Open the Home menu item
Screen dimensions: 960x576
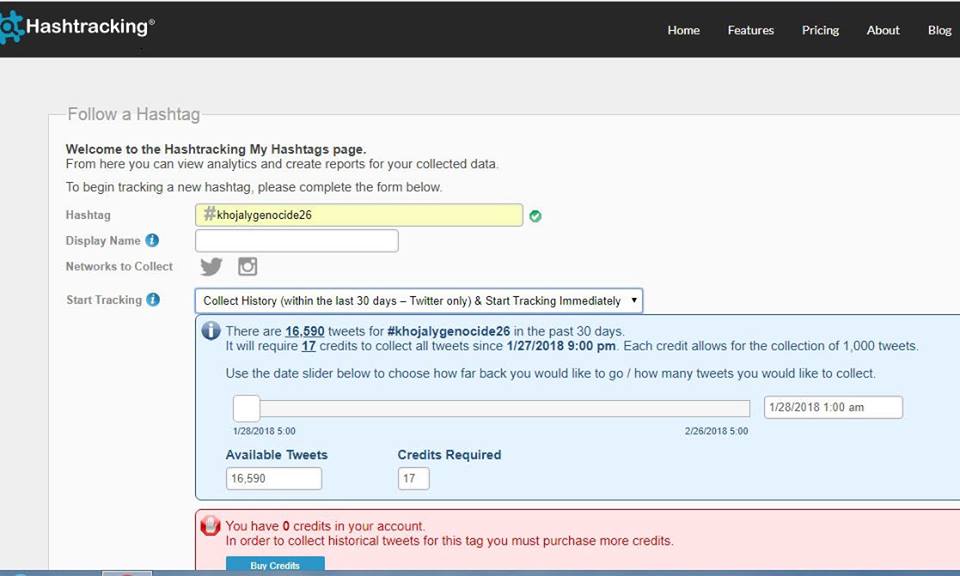click(x=683, y=30)
